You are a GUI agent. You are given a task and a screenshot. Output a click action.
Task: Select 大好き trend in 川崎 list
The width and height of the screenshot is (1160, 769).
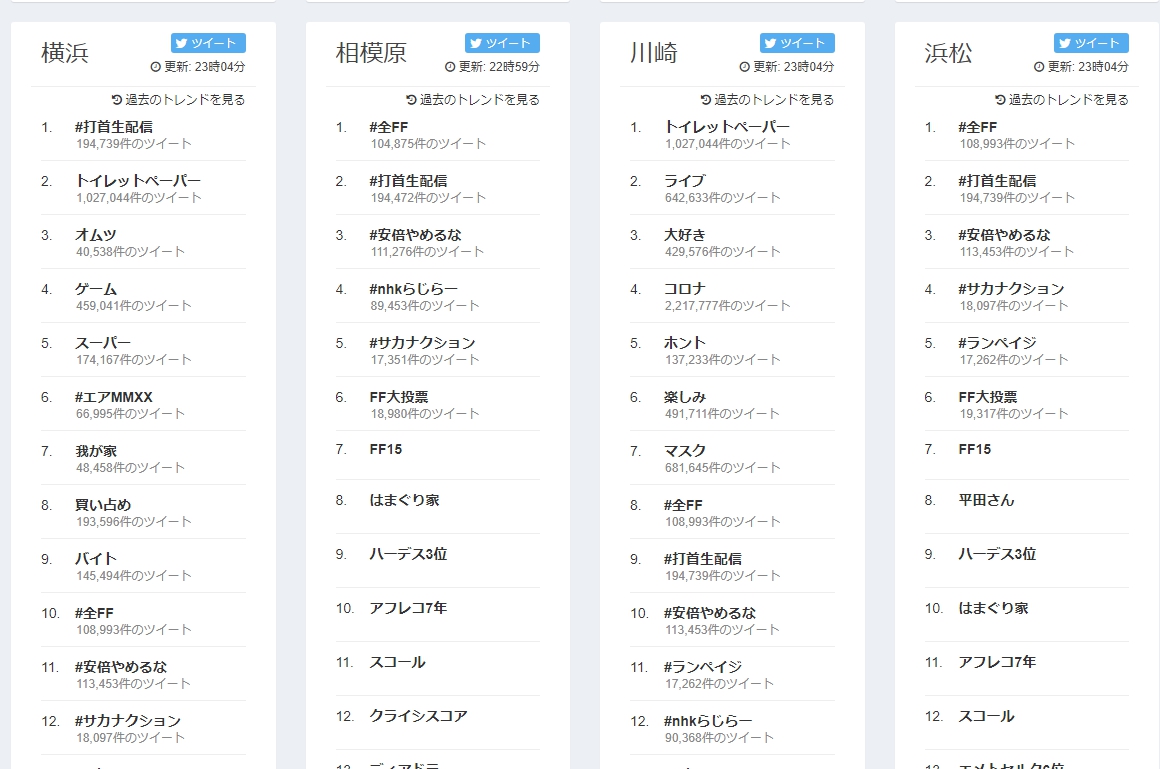point(684,235)
